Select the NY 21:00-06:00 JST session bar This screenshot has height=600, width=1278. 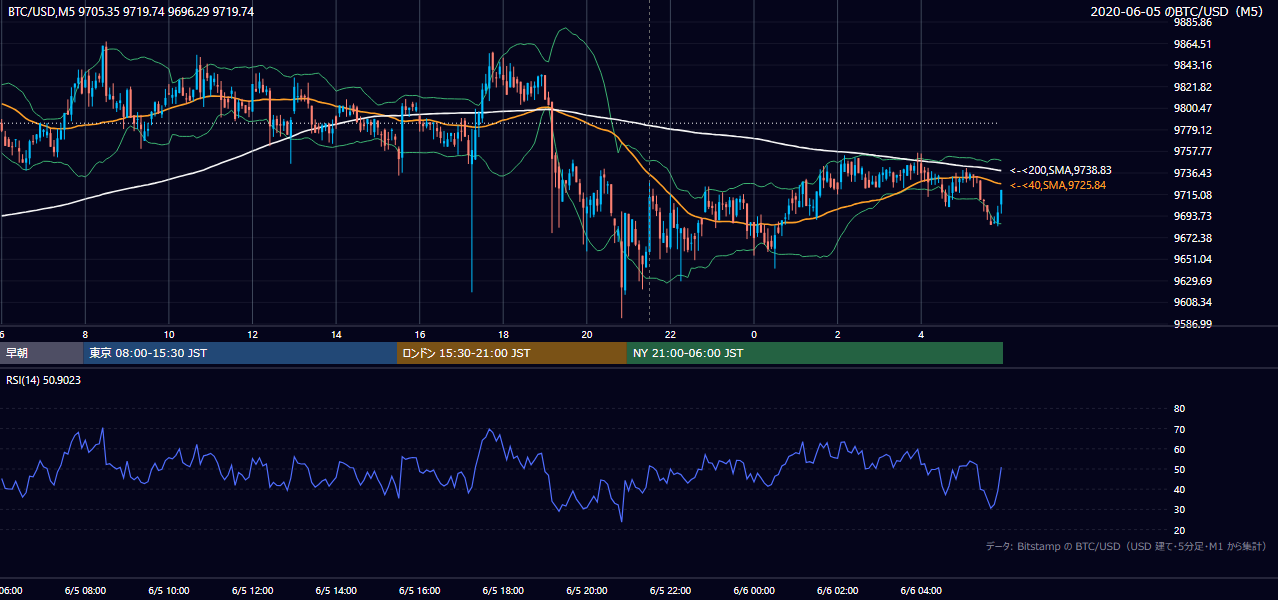(x=815, y=353)
